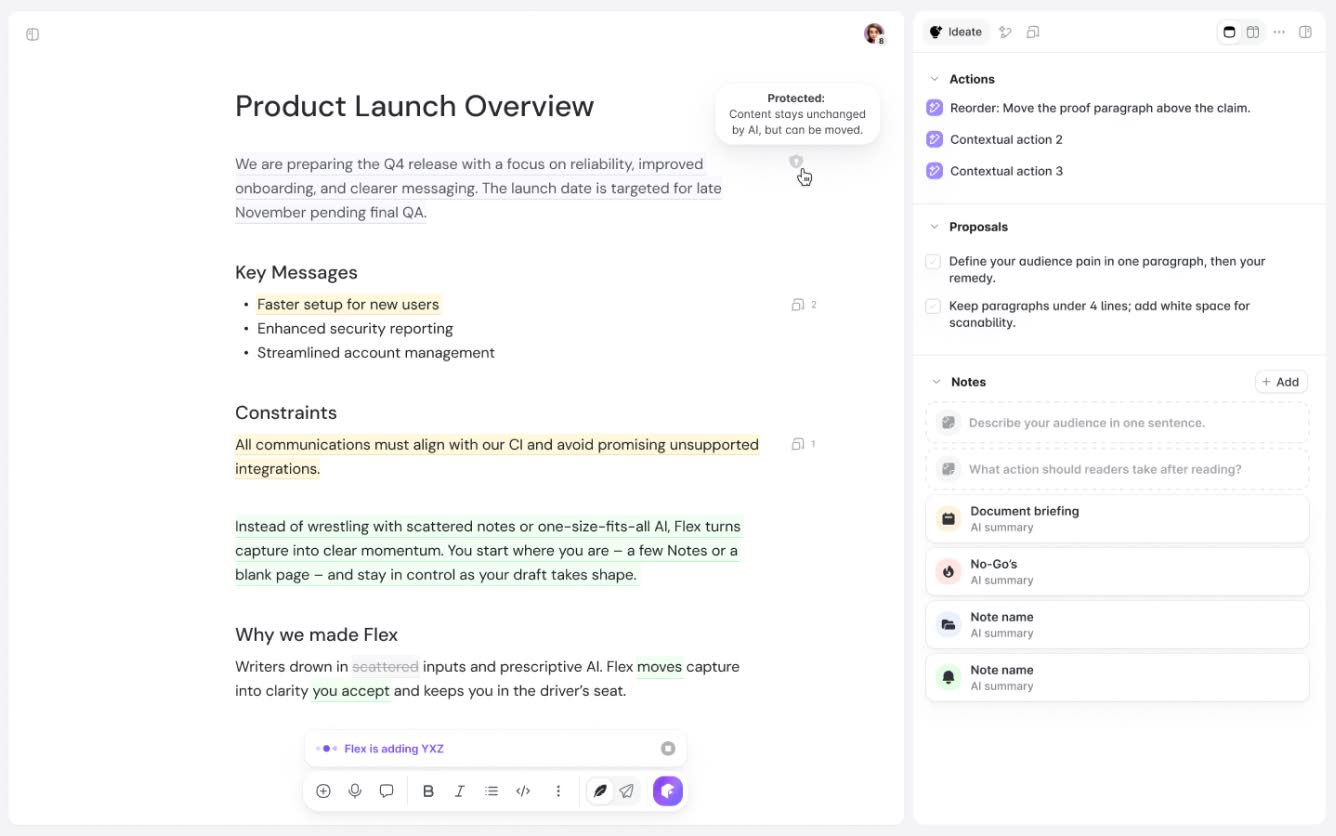Select the Ideate tab
Image resolution: width=1336 pixels, height=836 pixels.
(x=956, y=32)
